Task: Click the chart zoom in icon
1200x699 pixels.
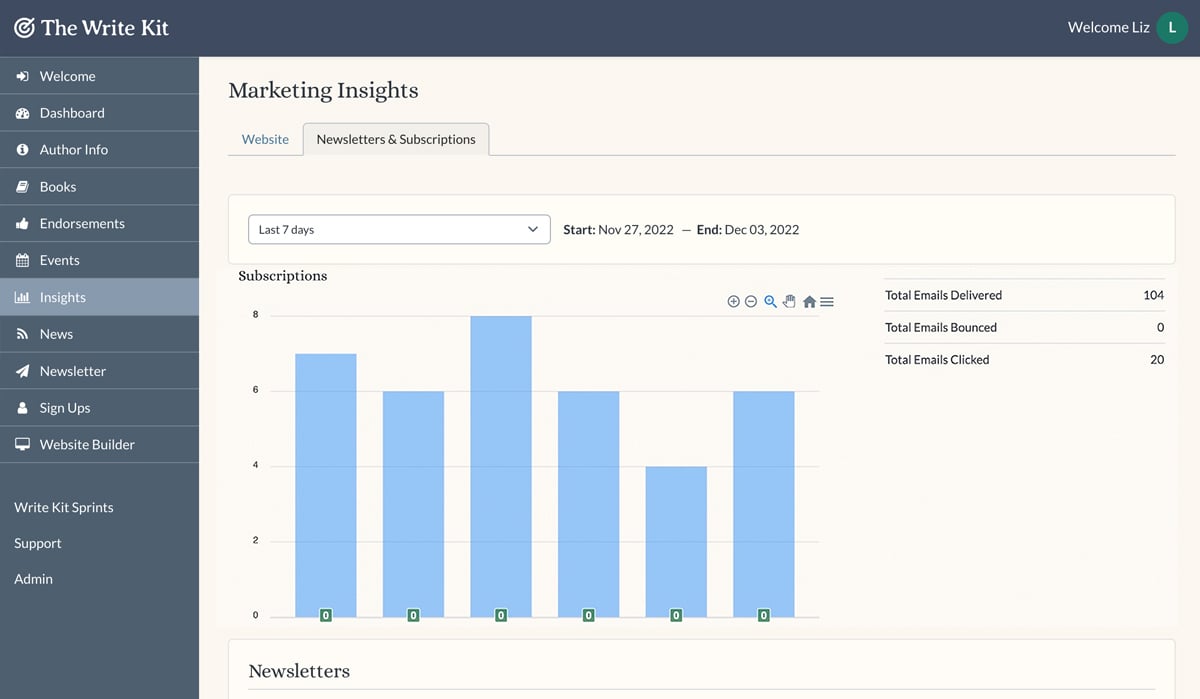Action: coord(733,301)
